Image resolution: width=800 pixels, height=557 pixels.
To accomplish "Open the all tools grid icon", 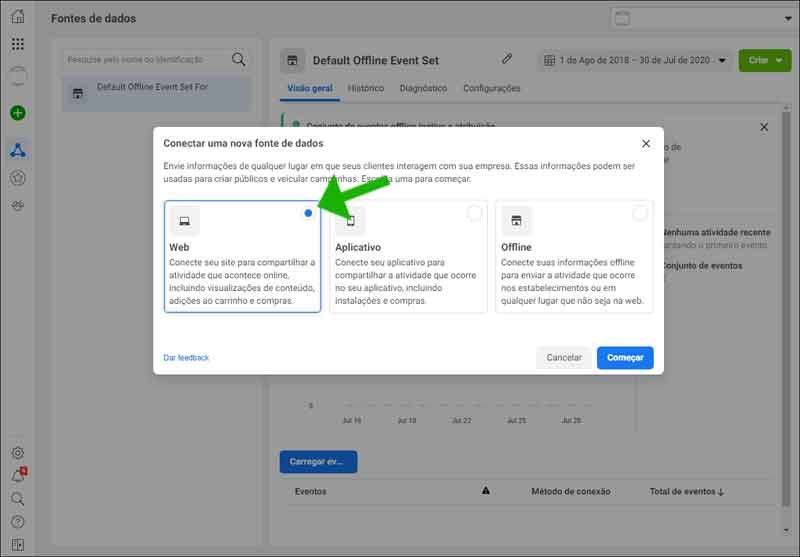I will coord(18,44).
